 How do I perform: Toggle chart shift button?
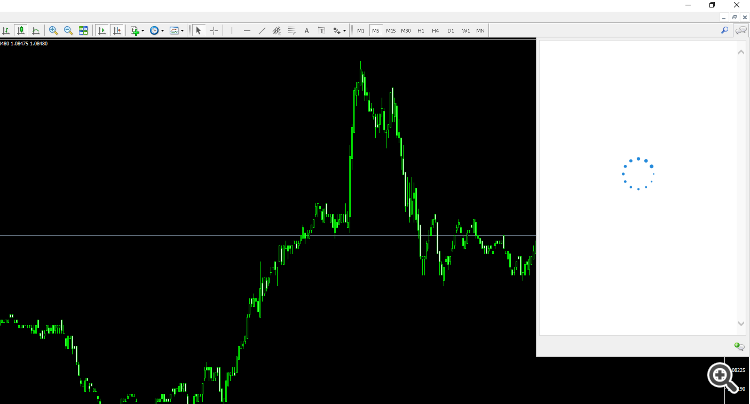[117, 31]
